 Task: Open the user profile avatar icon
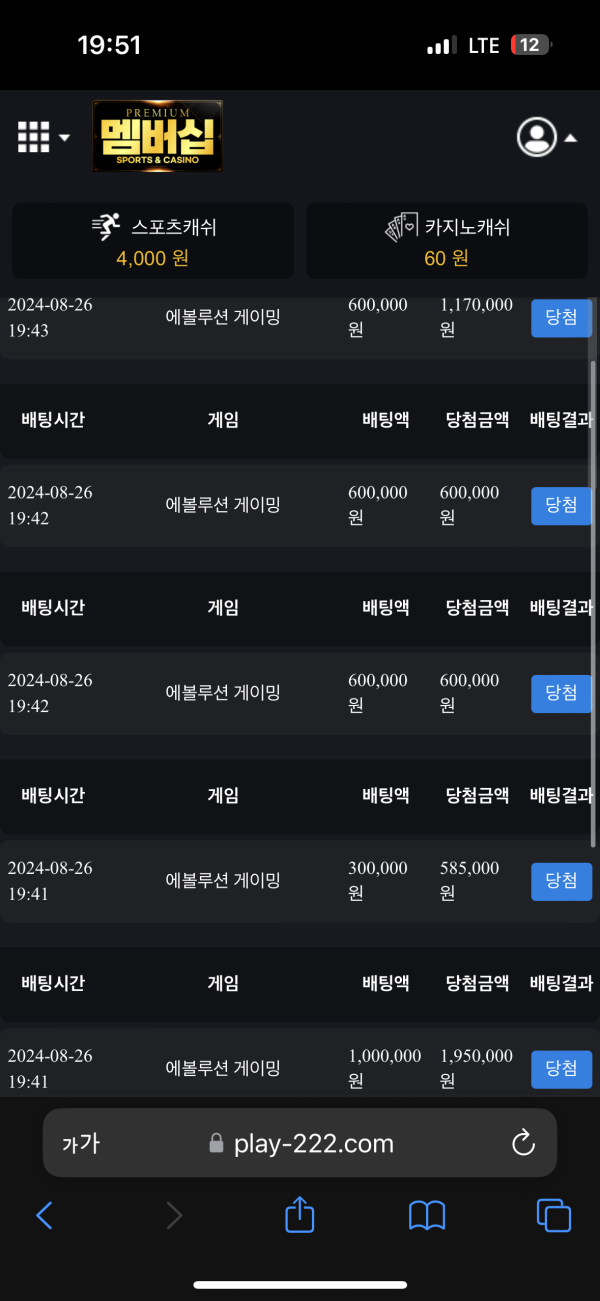tap(537, 137)
